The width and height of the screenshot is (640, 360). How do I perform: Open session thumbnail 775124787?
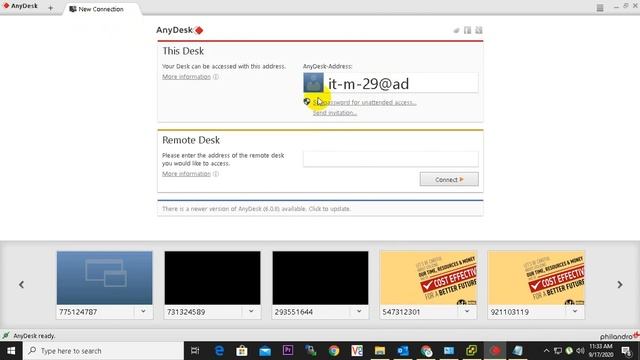[x=104, y=278]
